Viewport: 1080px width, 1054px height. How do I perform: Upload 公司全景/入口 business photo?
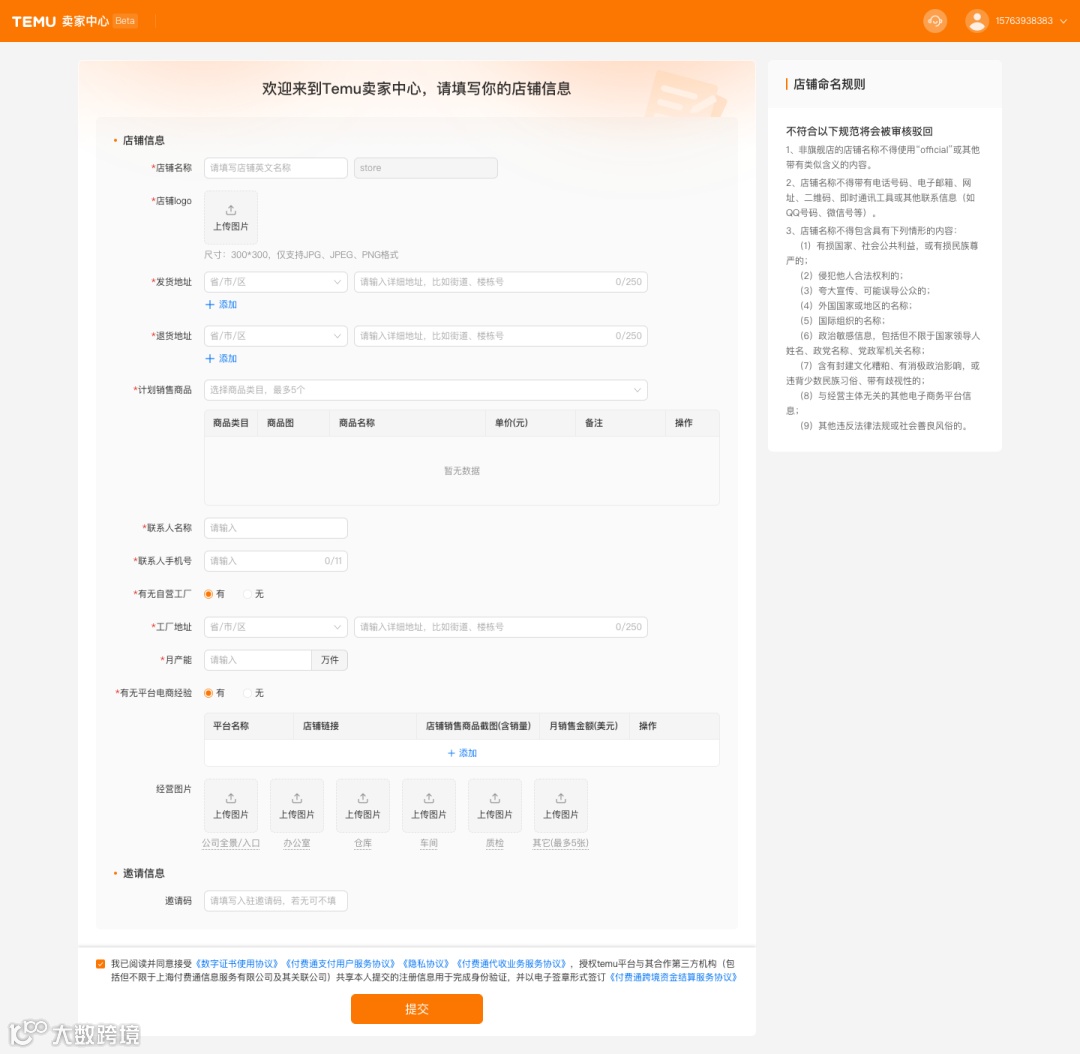click(231, 806)
